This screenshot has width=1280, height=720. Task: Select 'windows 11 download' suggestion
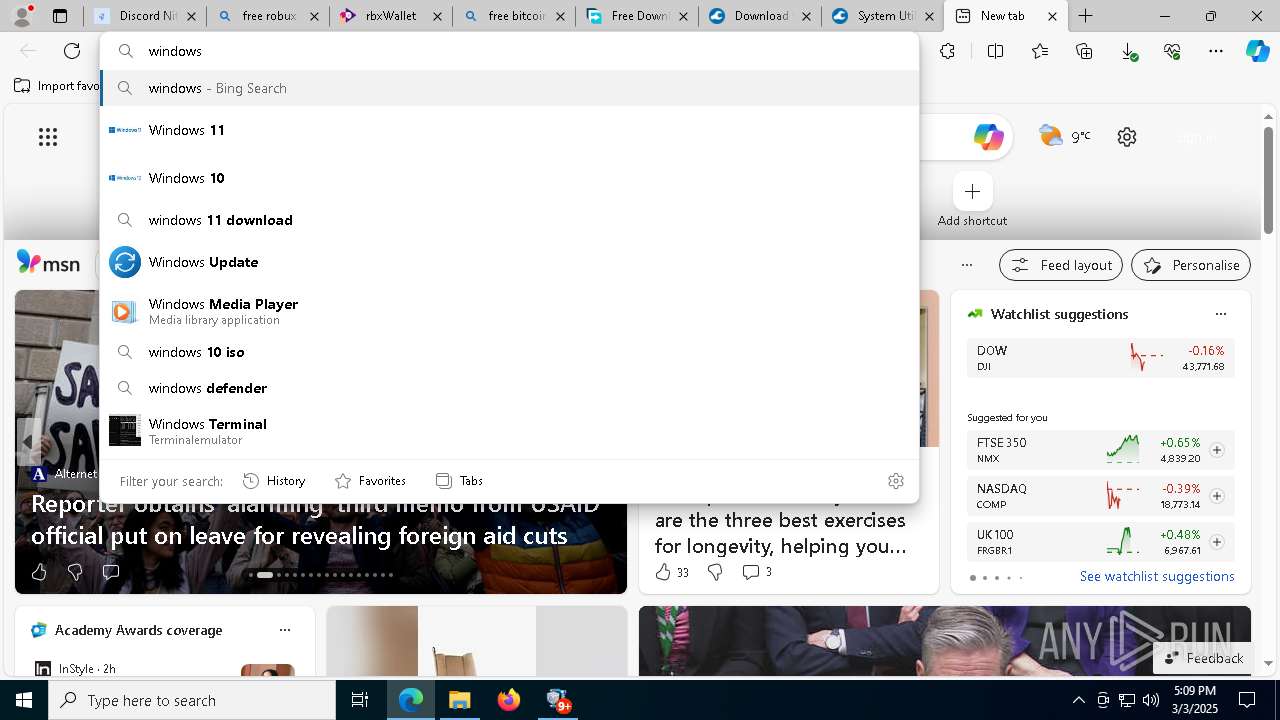coord(510,220)
